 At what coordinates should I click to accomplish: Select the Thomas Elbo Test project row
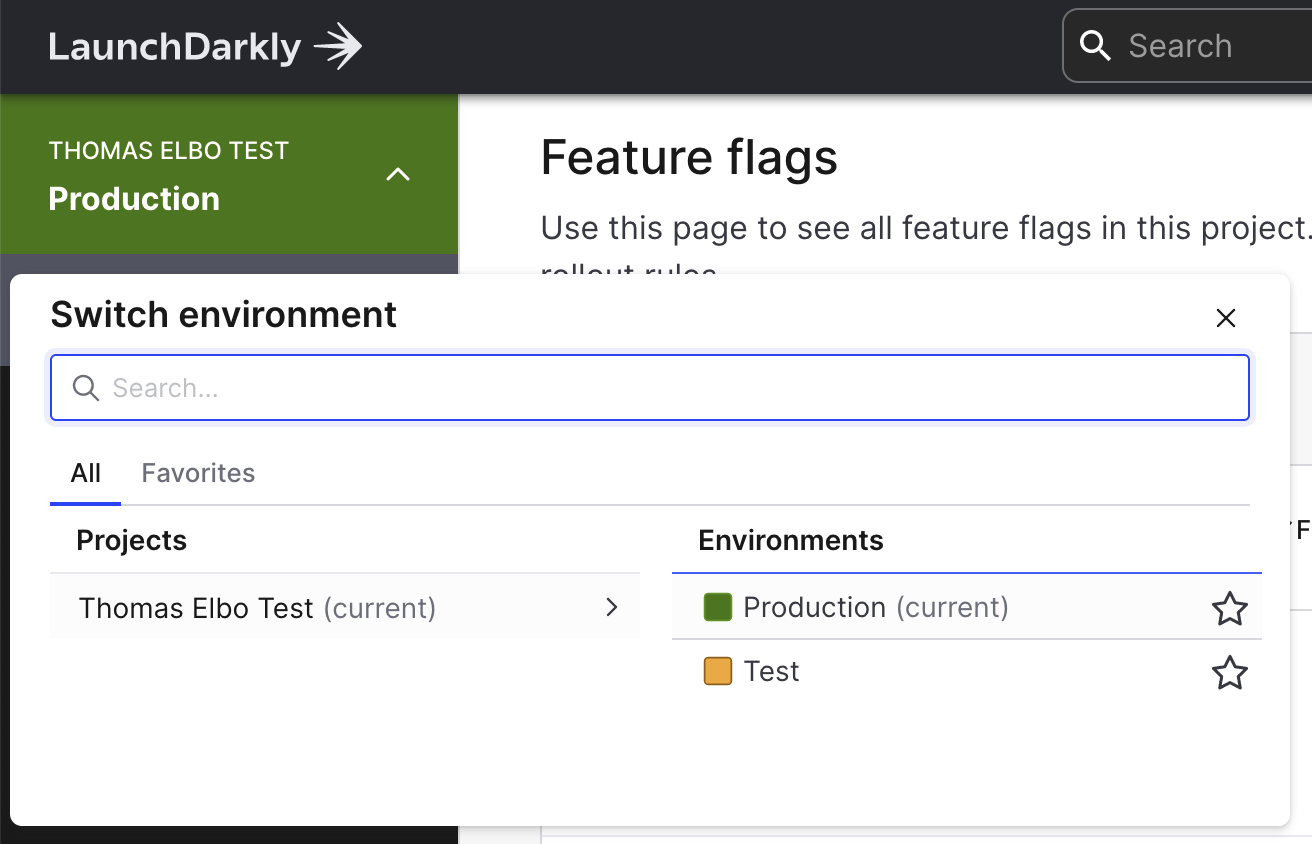[345, 607]
